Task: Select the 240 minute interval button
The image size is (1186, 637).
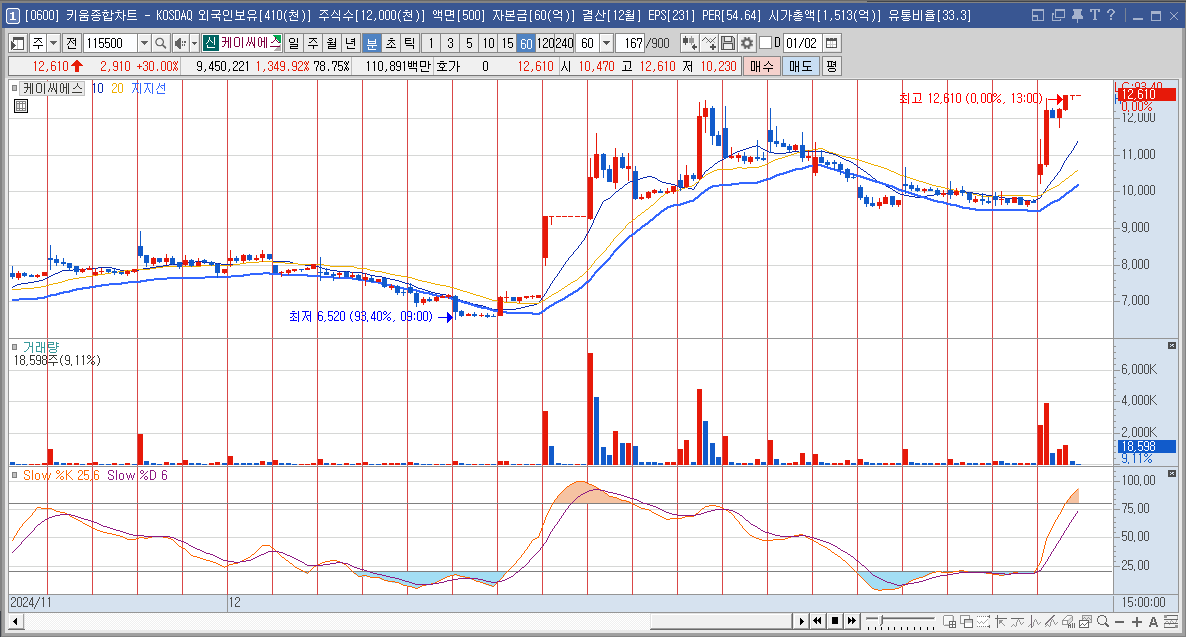Action: [564, 43]
